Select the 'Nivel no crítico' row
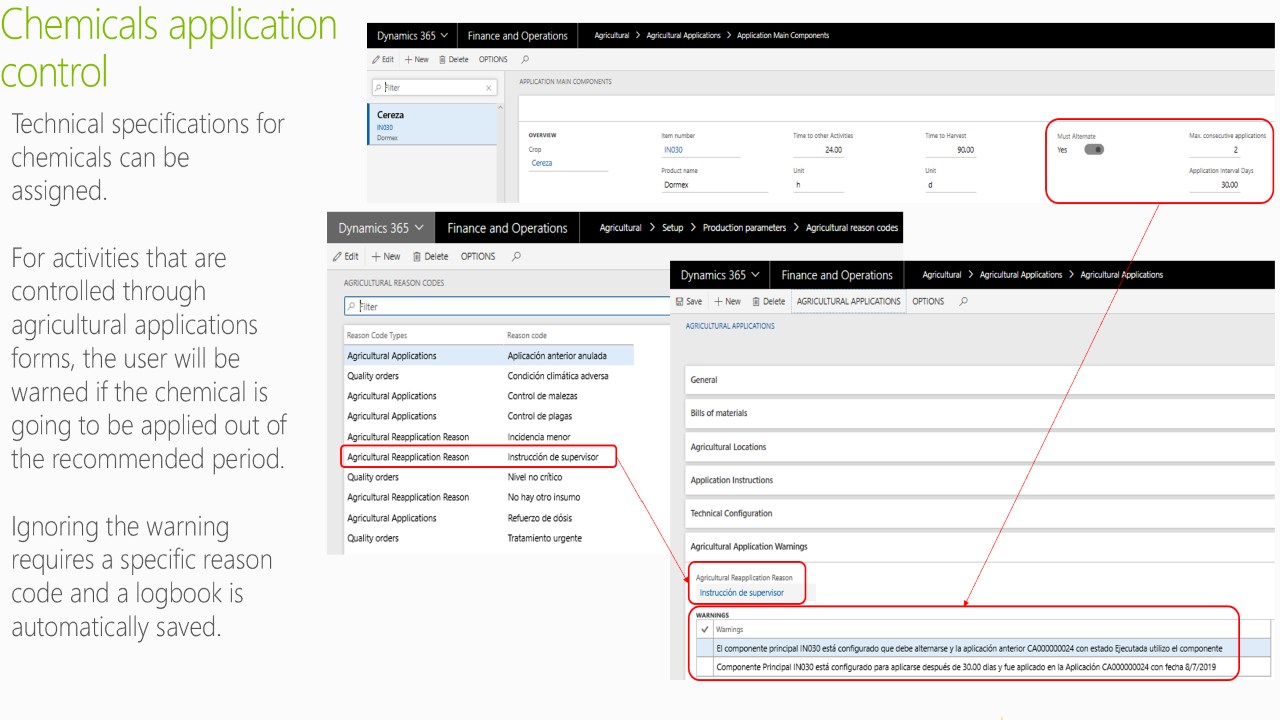 point(490,477)
